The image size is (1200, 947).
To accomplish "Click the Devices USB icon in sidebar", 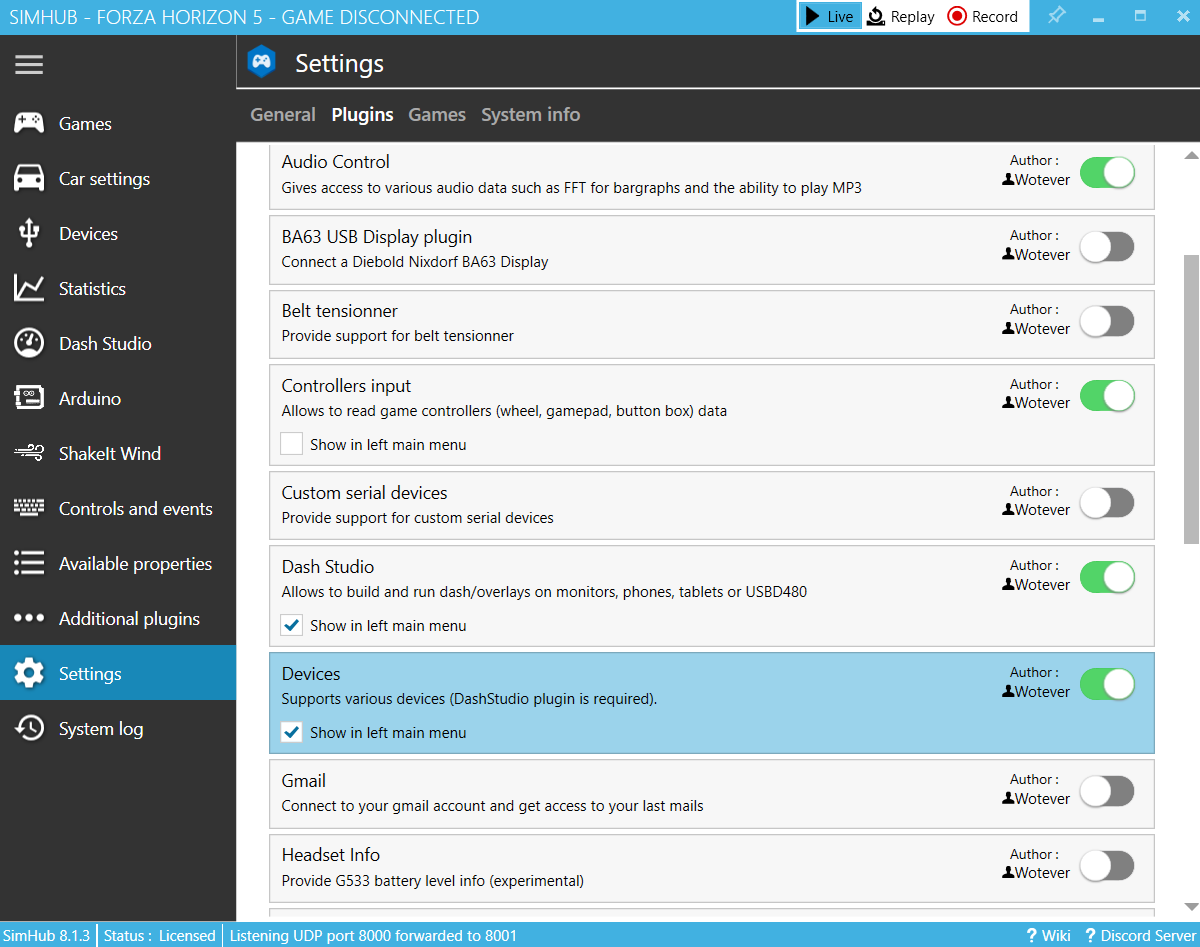I will click(x=29, y=234).
